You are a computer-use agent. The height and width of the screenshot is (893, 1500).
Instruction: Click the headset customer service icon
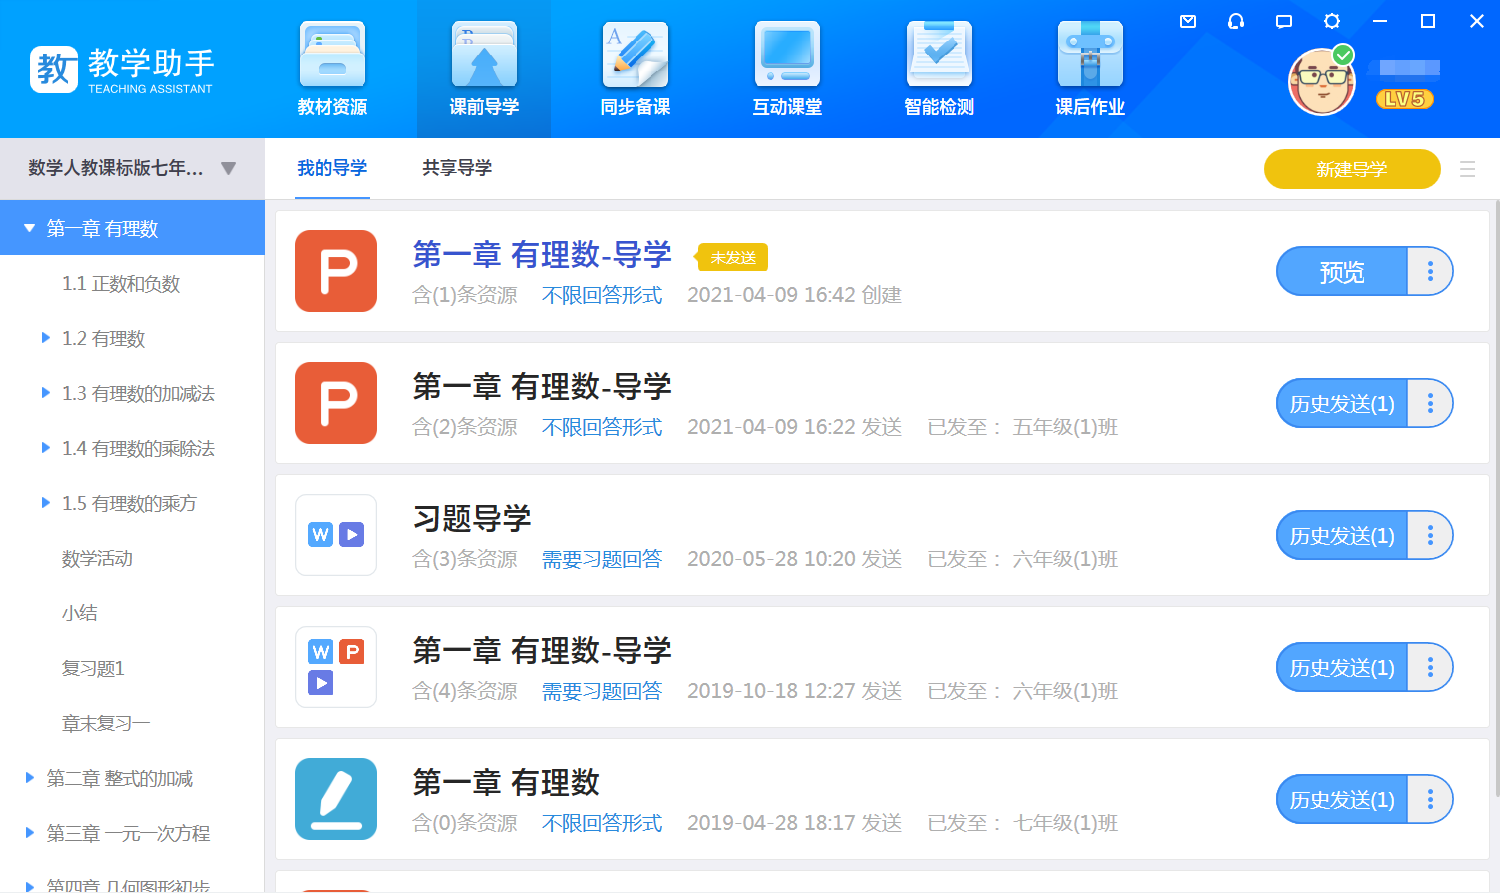pyautogui.click(x=1236, y=21)
